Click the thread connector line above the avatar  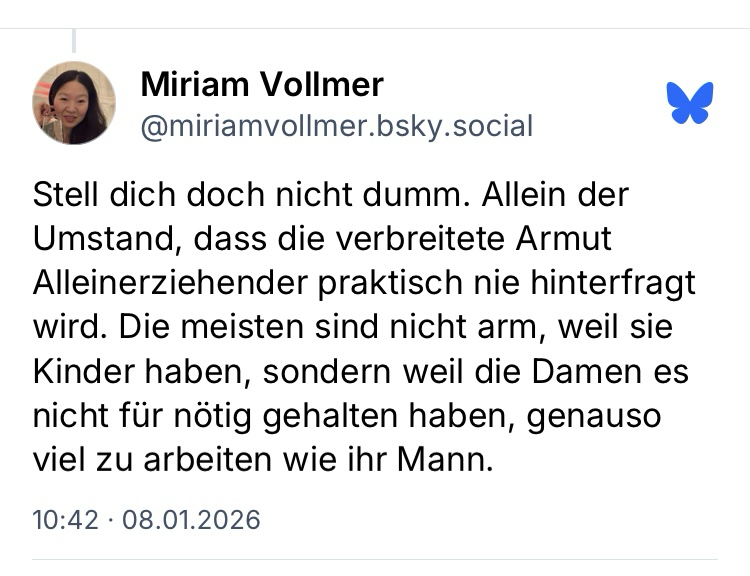click(74, 42)
